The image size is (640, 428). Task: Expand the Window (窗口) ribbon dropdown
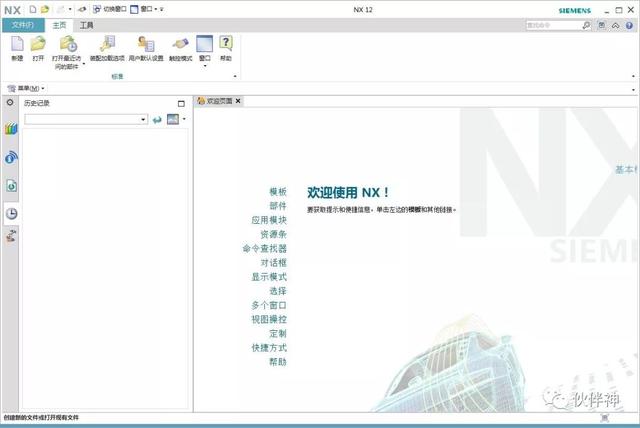[204, 66]
